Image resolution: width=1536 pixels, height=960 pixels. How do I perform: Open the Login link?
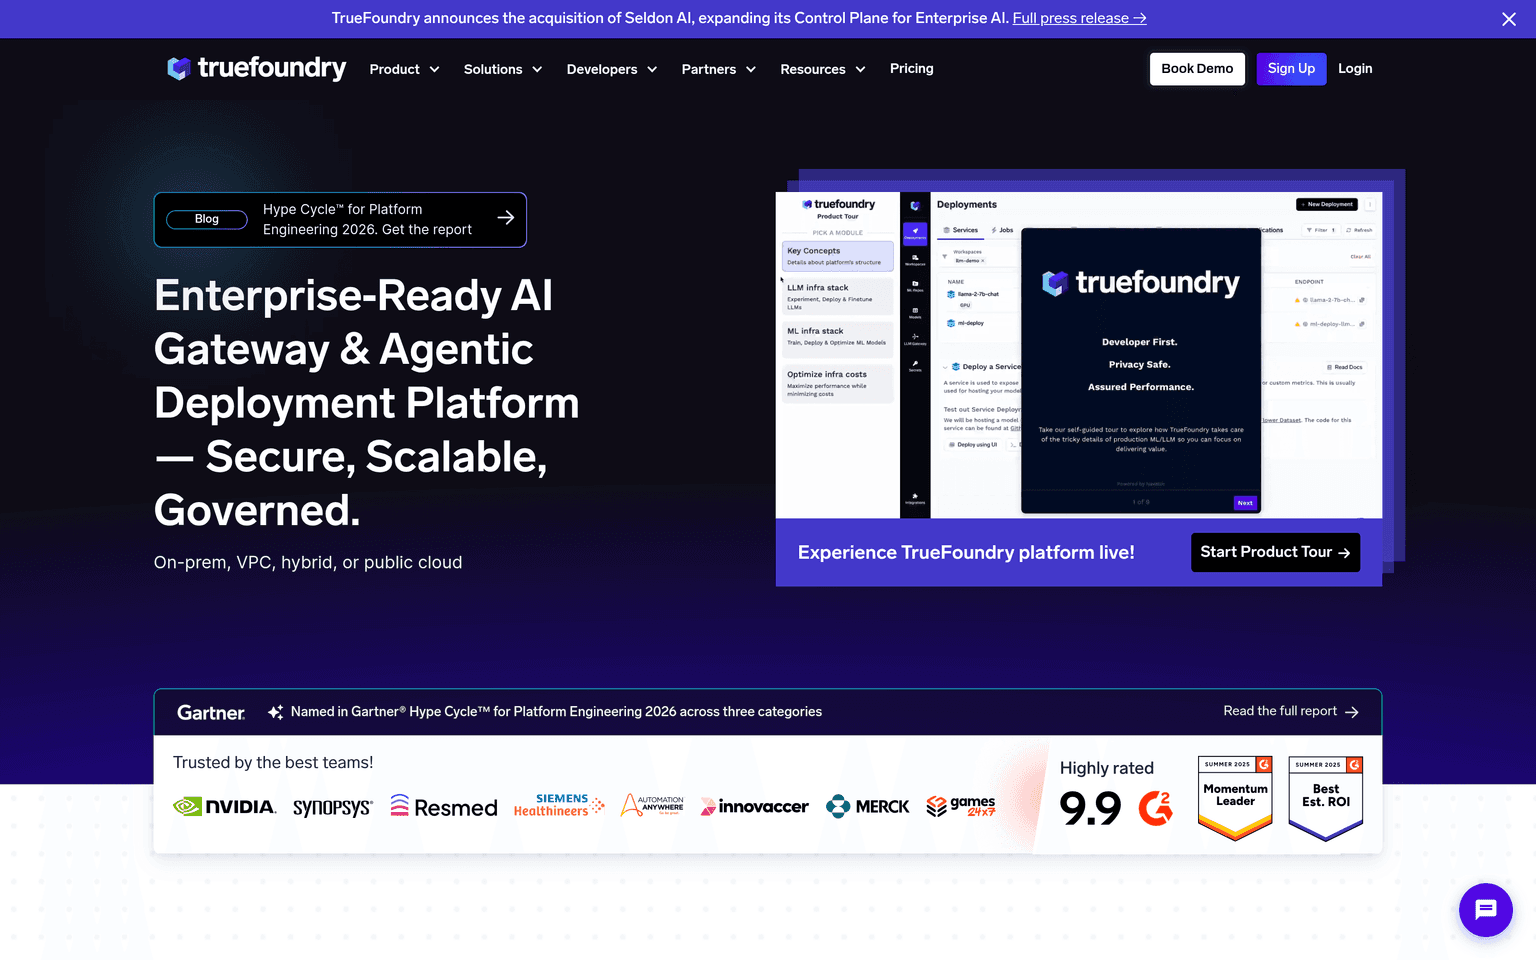(x=1355, y=69)
